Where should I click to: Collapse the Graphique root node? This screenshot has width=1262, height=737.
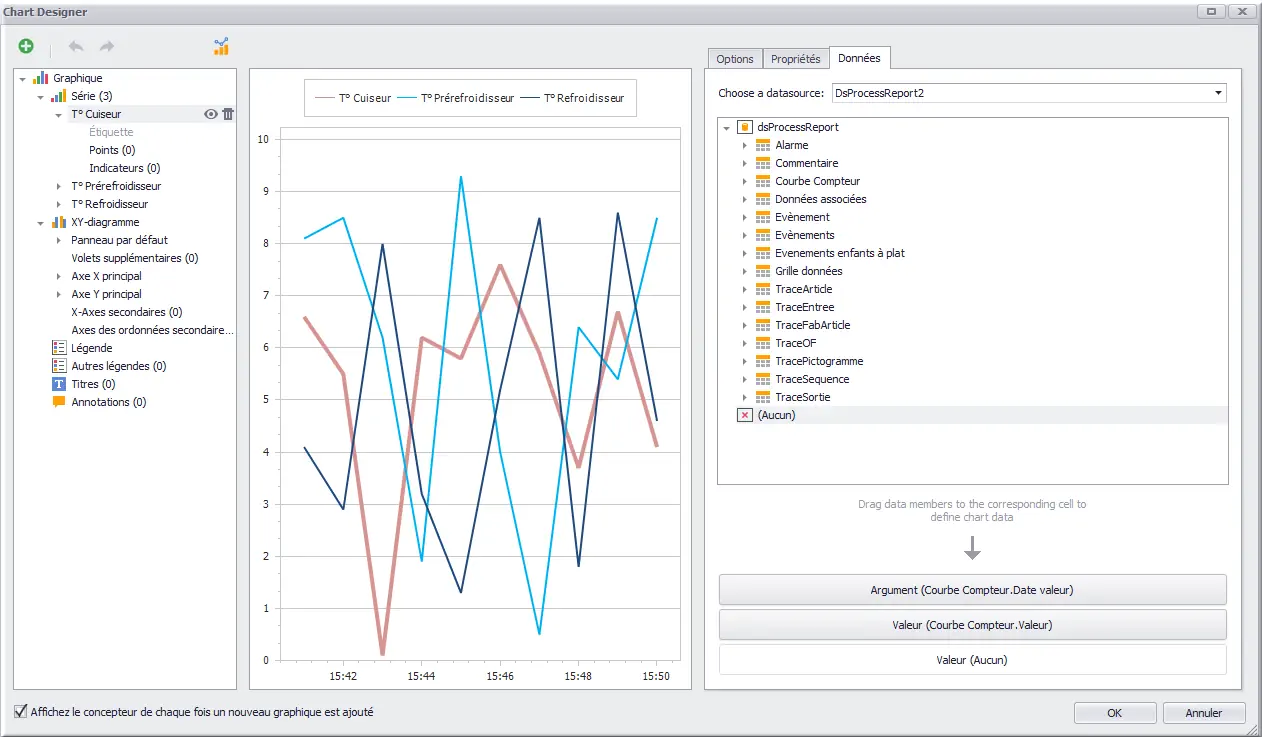tap(23, 78)
